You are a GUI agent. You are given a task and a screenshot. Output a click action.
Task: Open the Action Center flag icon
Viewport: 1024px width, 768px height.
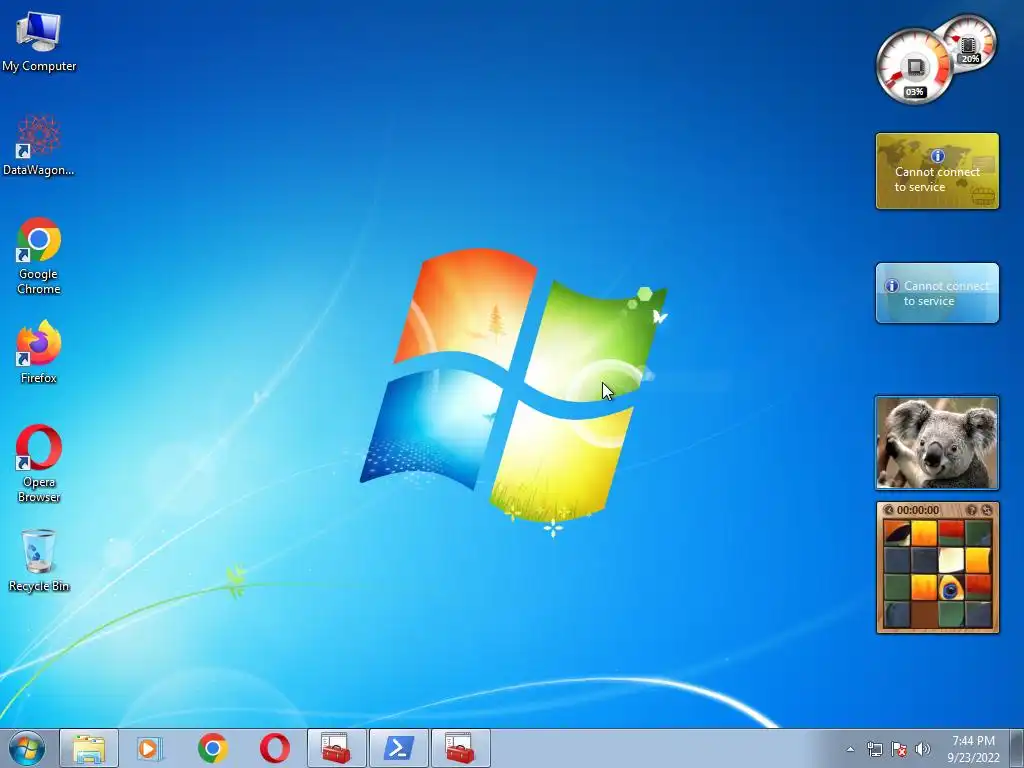tap(899, 749)
